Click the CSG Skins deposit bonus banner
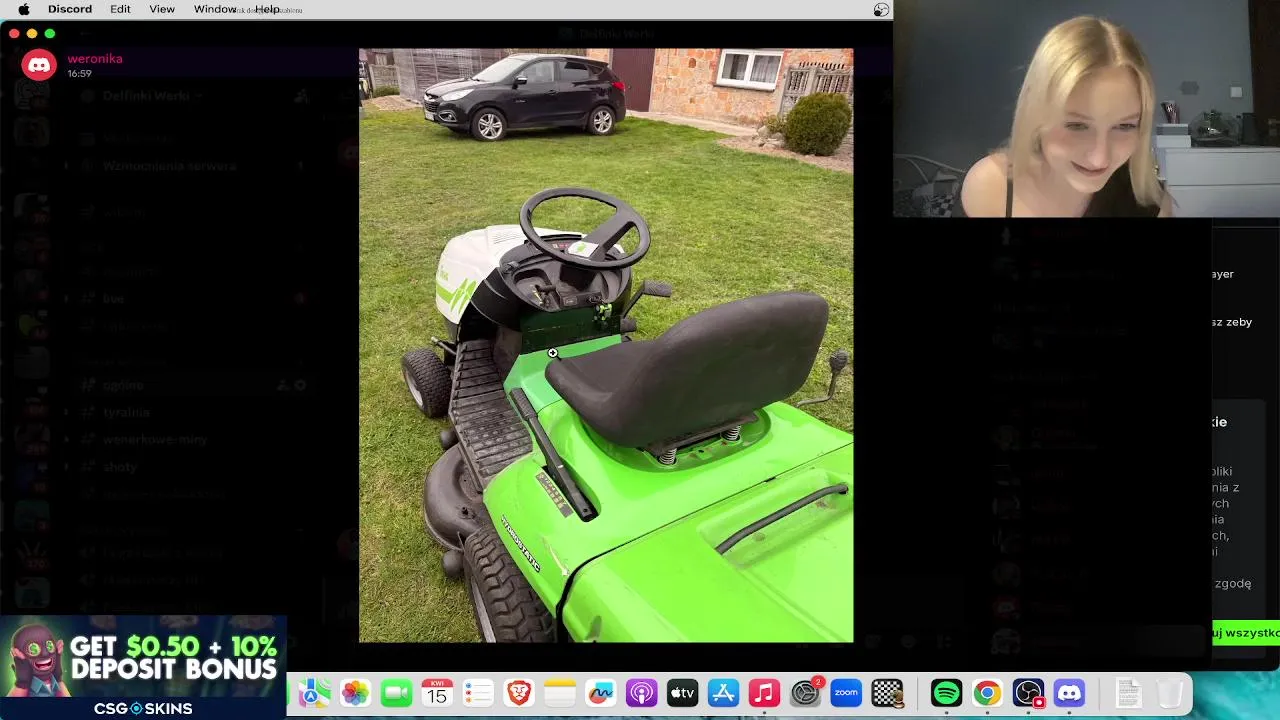This screenshot has height=720, width=1280. [143, 667]
